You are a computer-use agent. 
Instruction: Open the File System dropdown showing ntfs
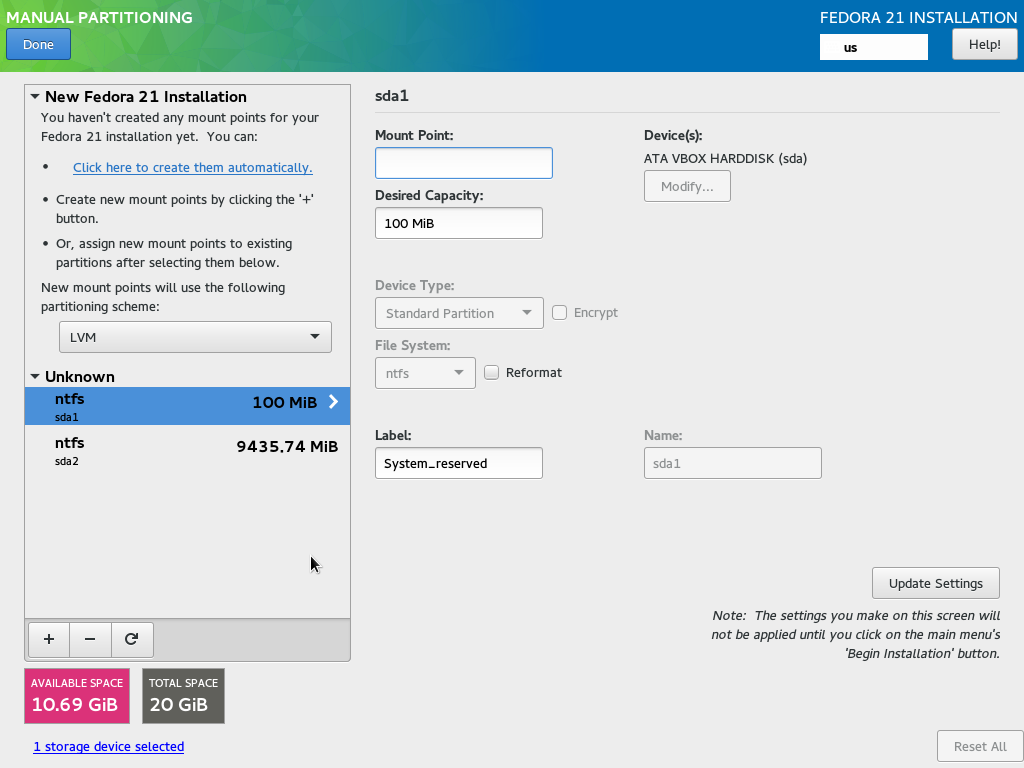[x=425, y=372]
